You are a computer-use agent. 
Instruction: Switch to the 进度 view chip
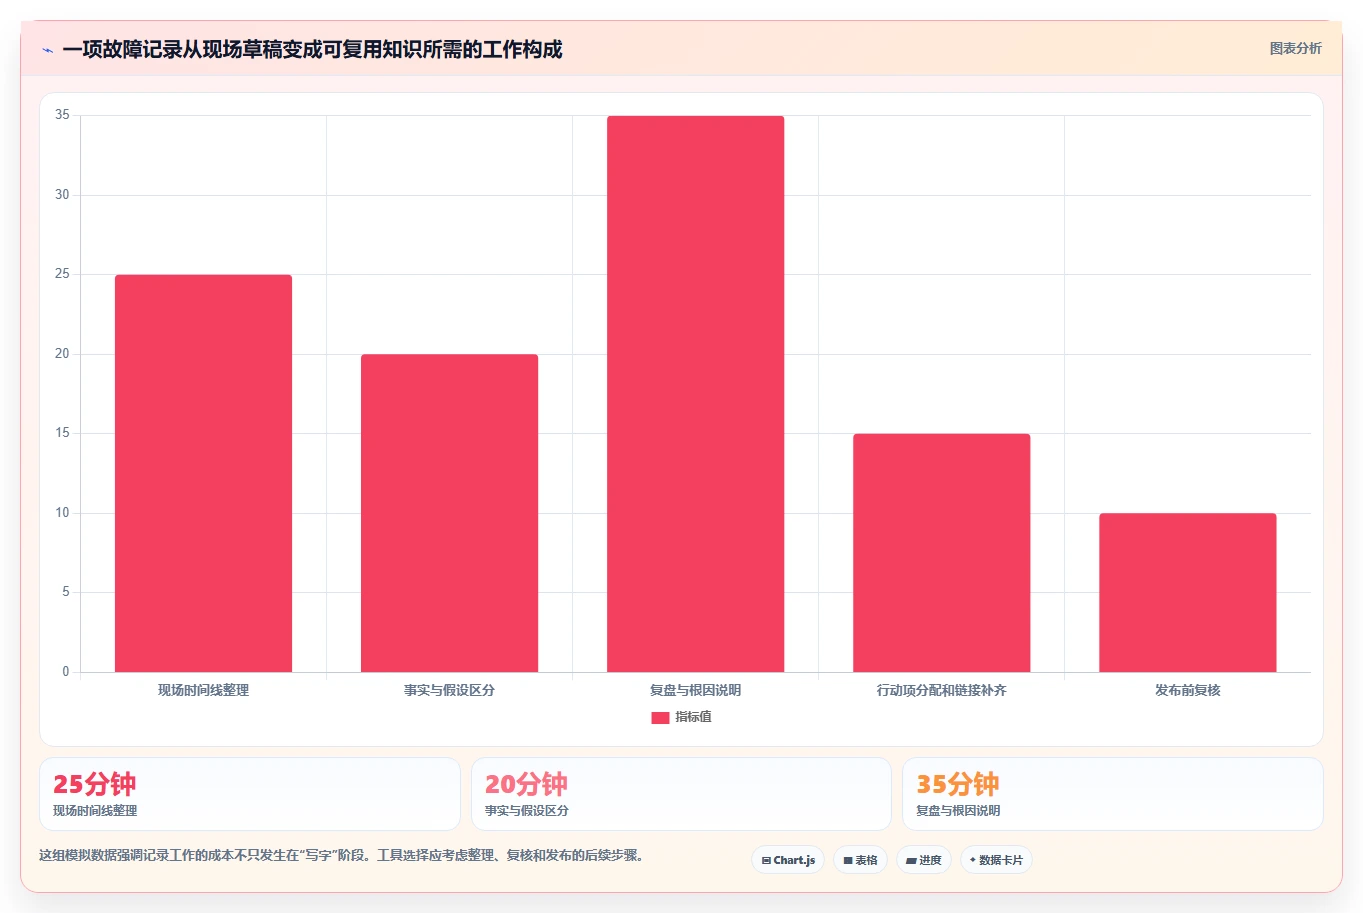tap(923, 860)
